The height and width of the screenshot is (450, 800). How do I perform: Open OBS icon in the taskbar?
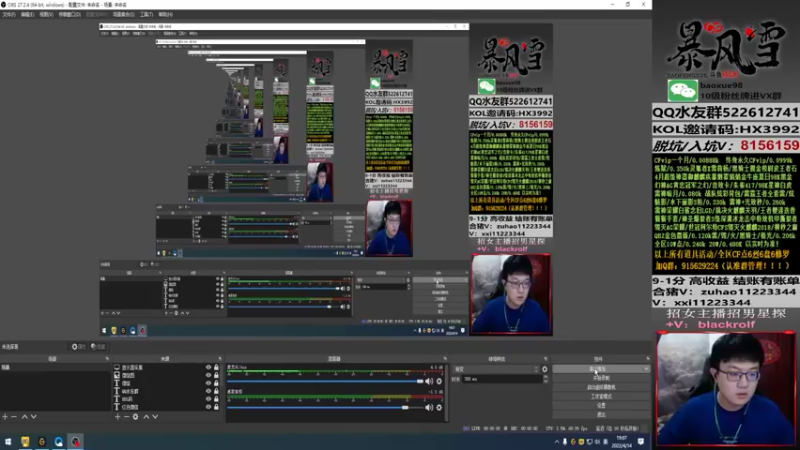[76, 441]
